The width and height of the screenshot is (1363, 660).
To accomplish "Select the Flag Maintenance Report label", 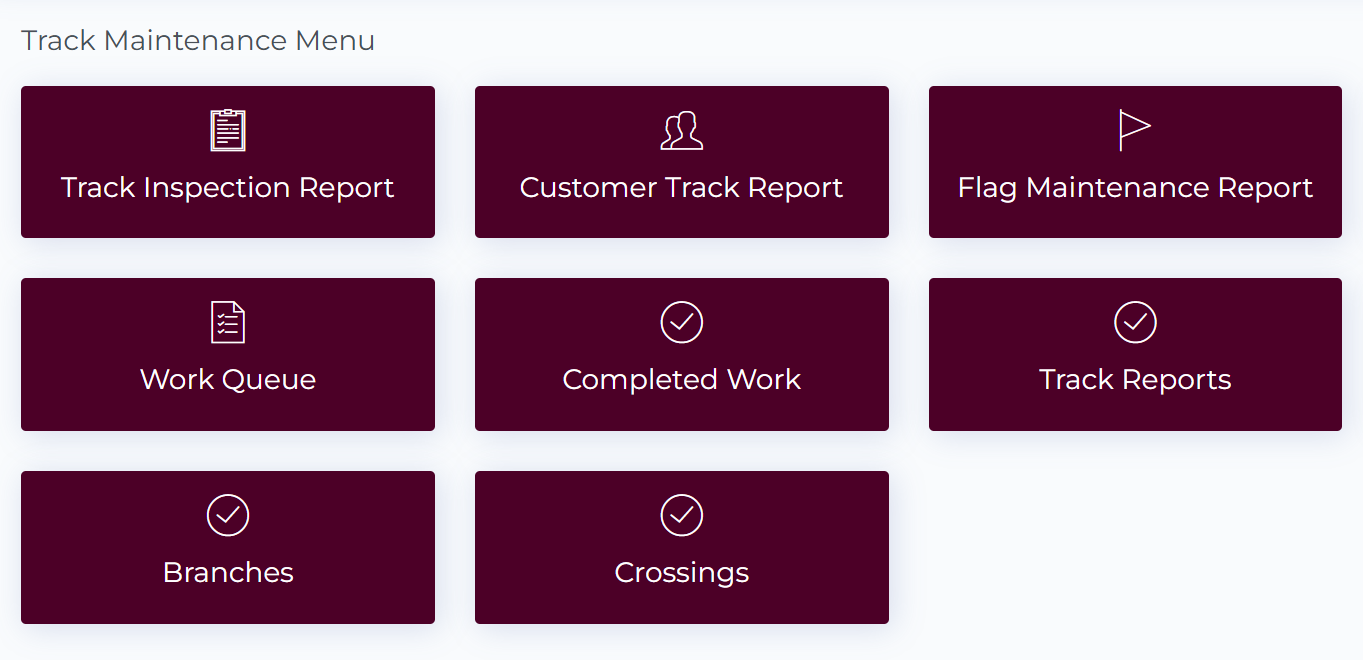I will click(1135, 188).
